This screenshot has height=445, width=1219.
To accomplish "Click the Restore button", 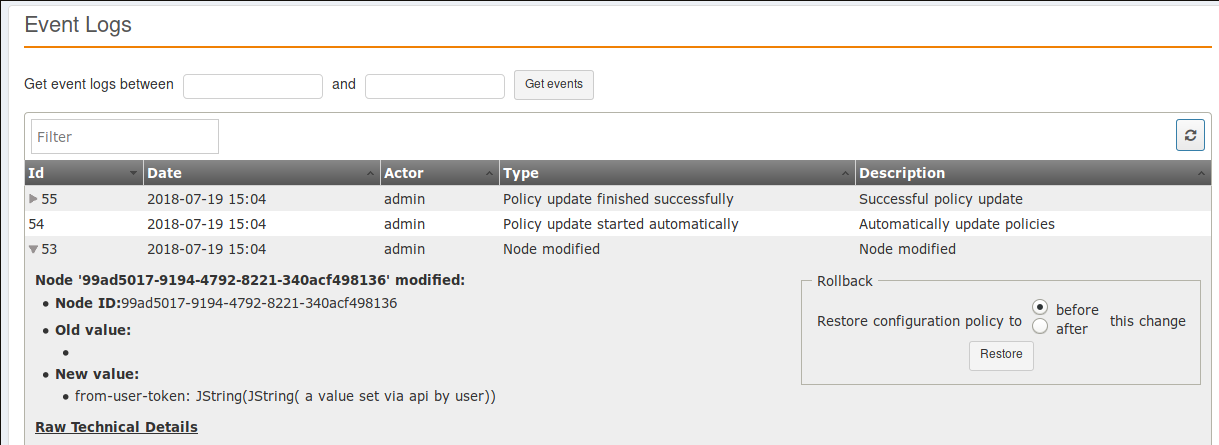I will point(1001,355).
